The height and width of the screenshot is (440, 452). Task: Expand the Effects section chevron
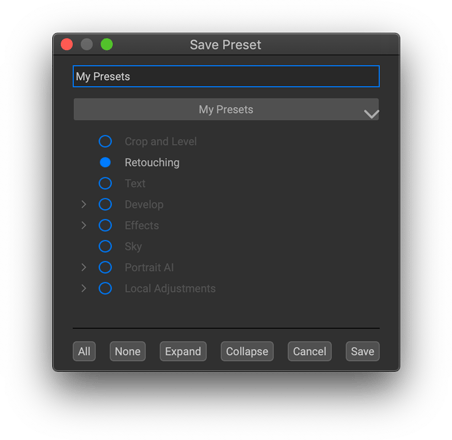pyautogui.click(x=84, y=225)
